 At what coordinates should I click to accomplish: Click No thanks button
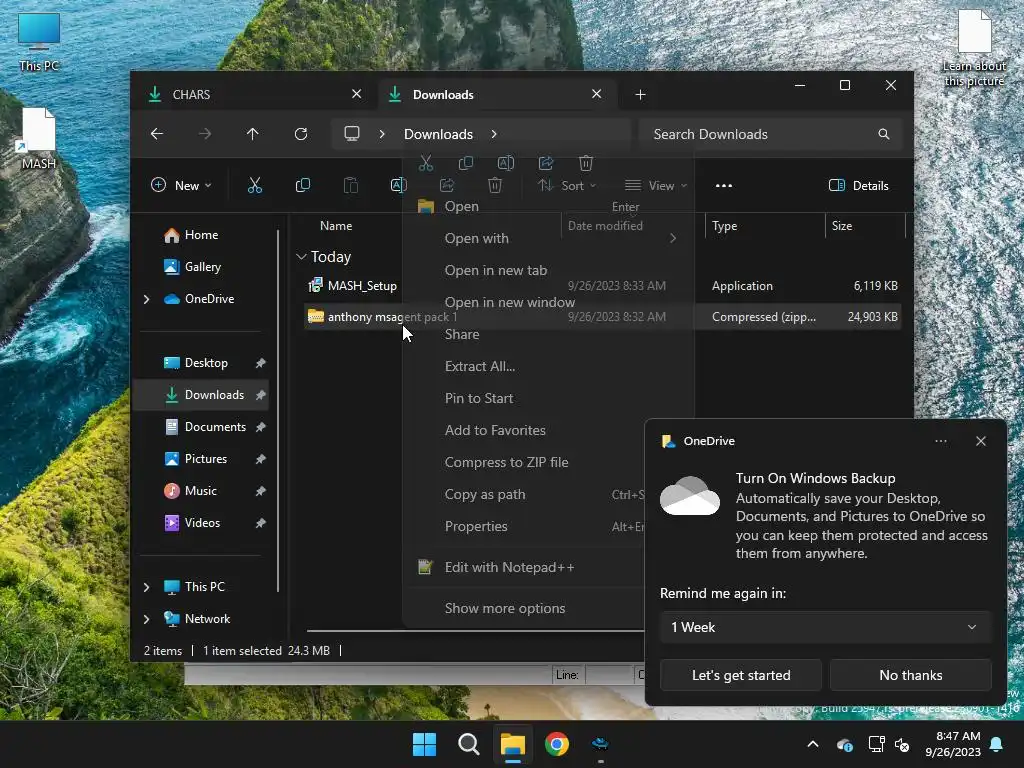point(910,675)
